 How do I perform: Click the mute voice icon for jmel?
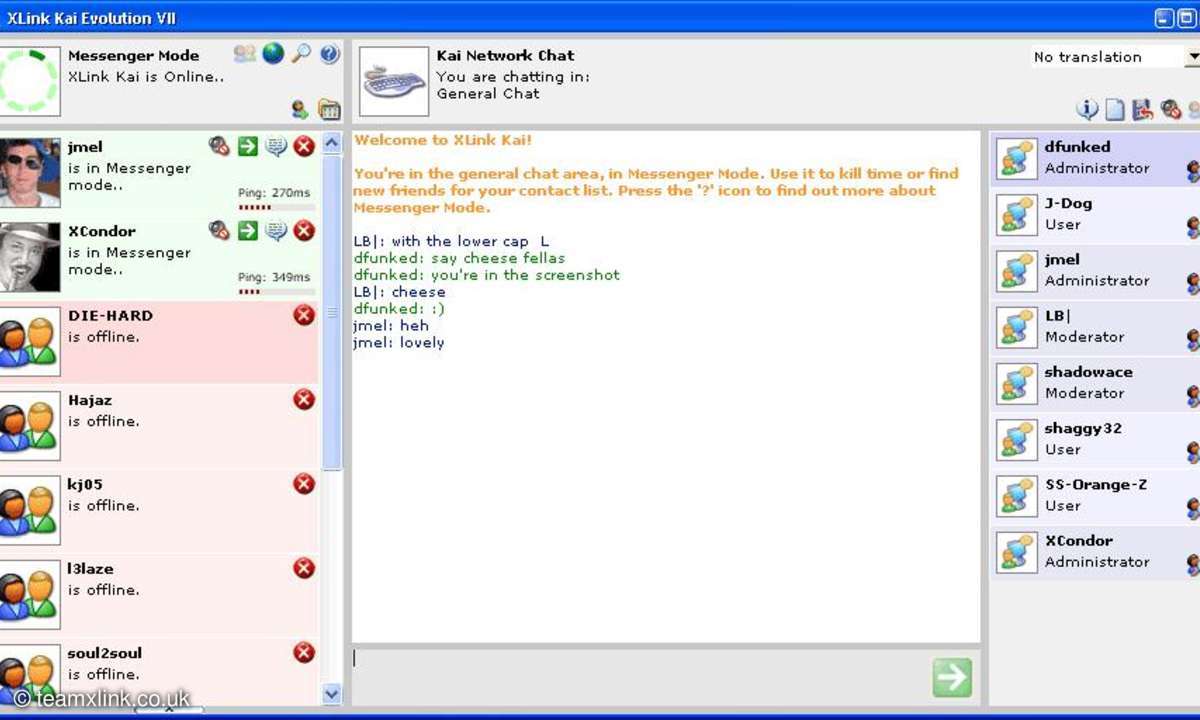tap(219, 147)
